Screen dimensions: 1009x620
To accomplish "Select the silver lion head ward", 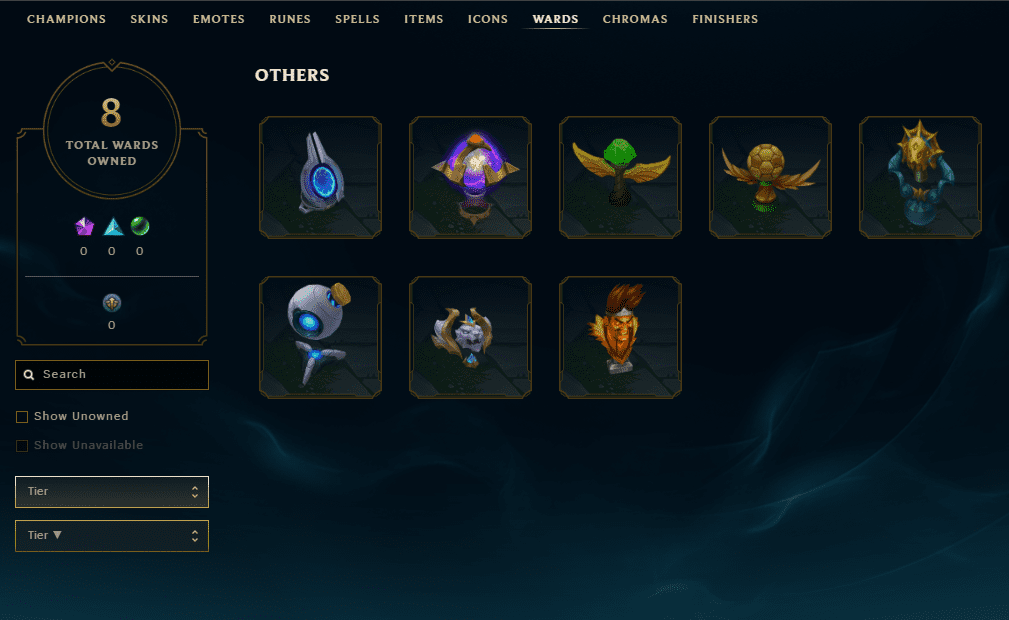I will [470, 337].
